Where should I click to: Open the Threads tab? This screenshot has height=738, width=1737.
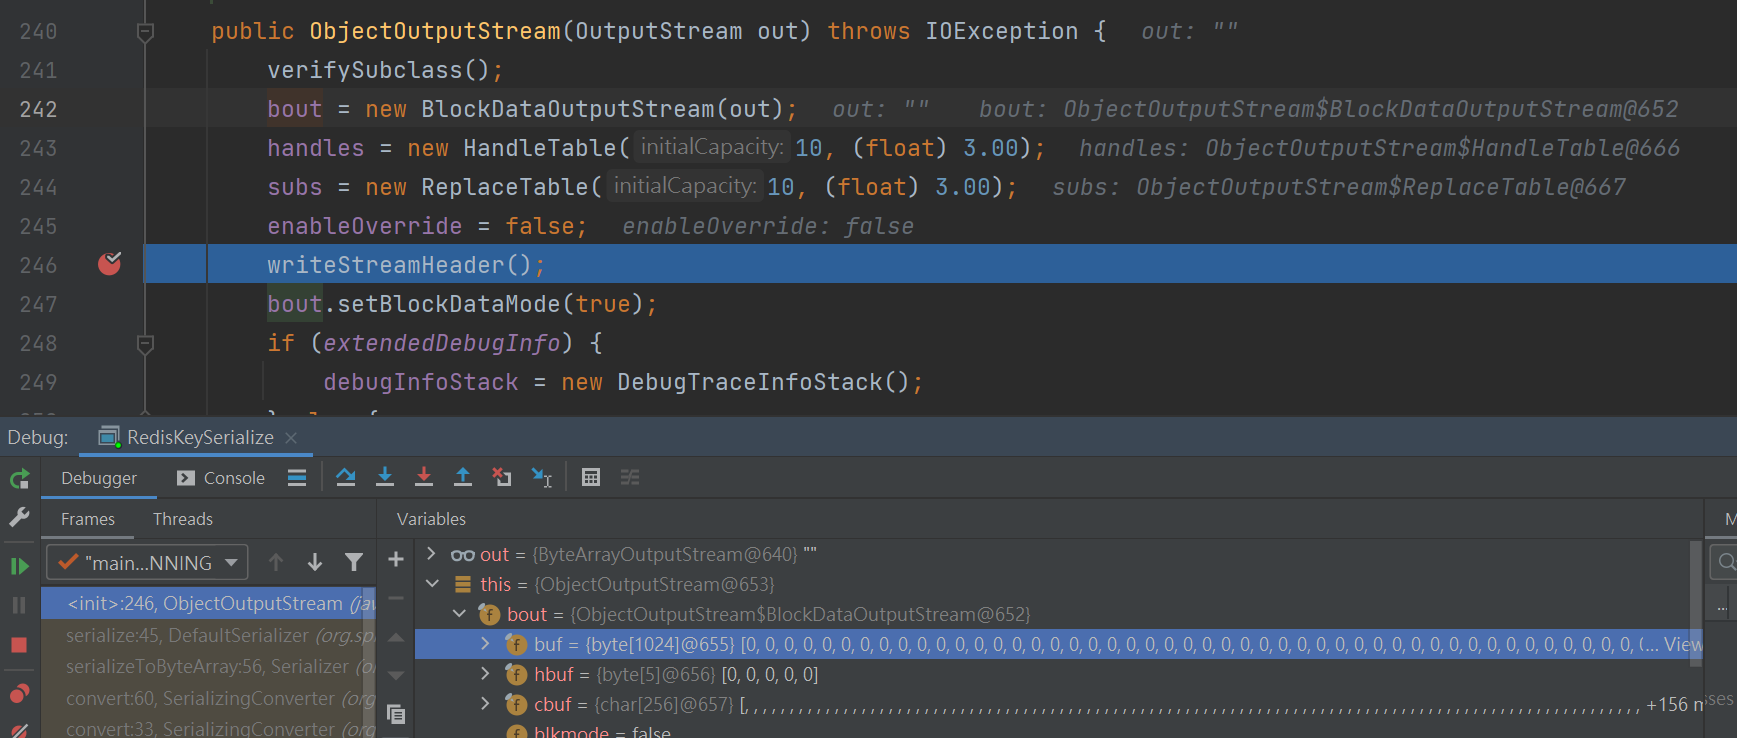(183, 519)
